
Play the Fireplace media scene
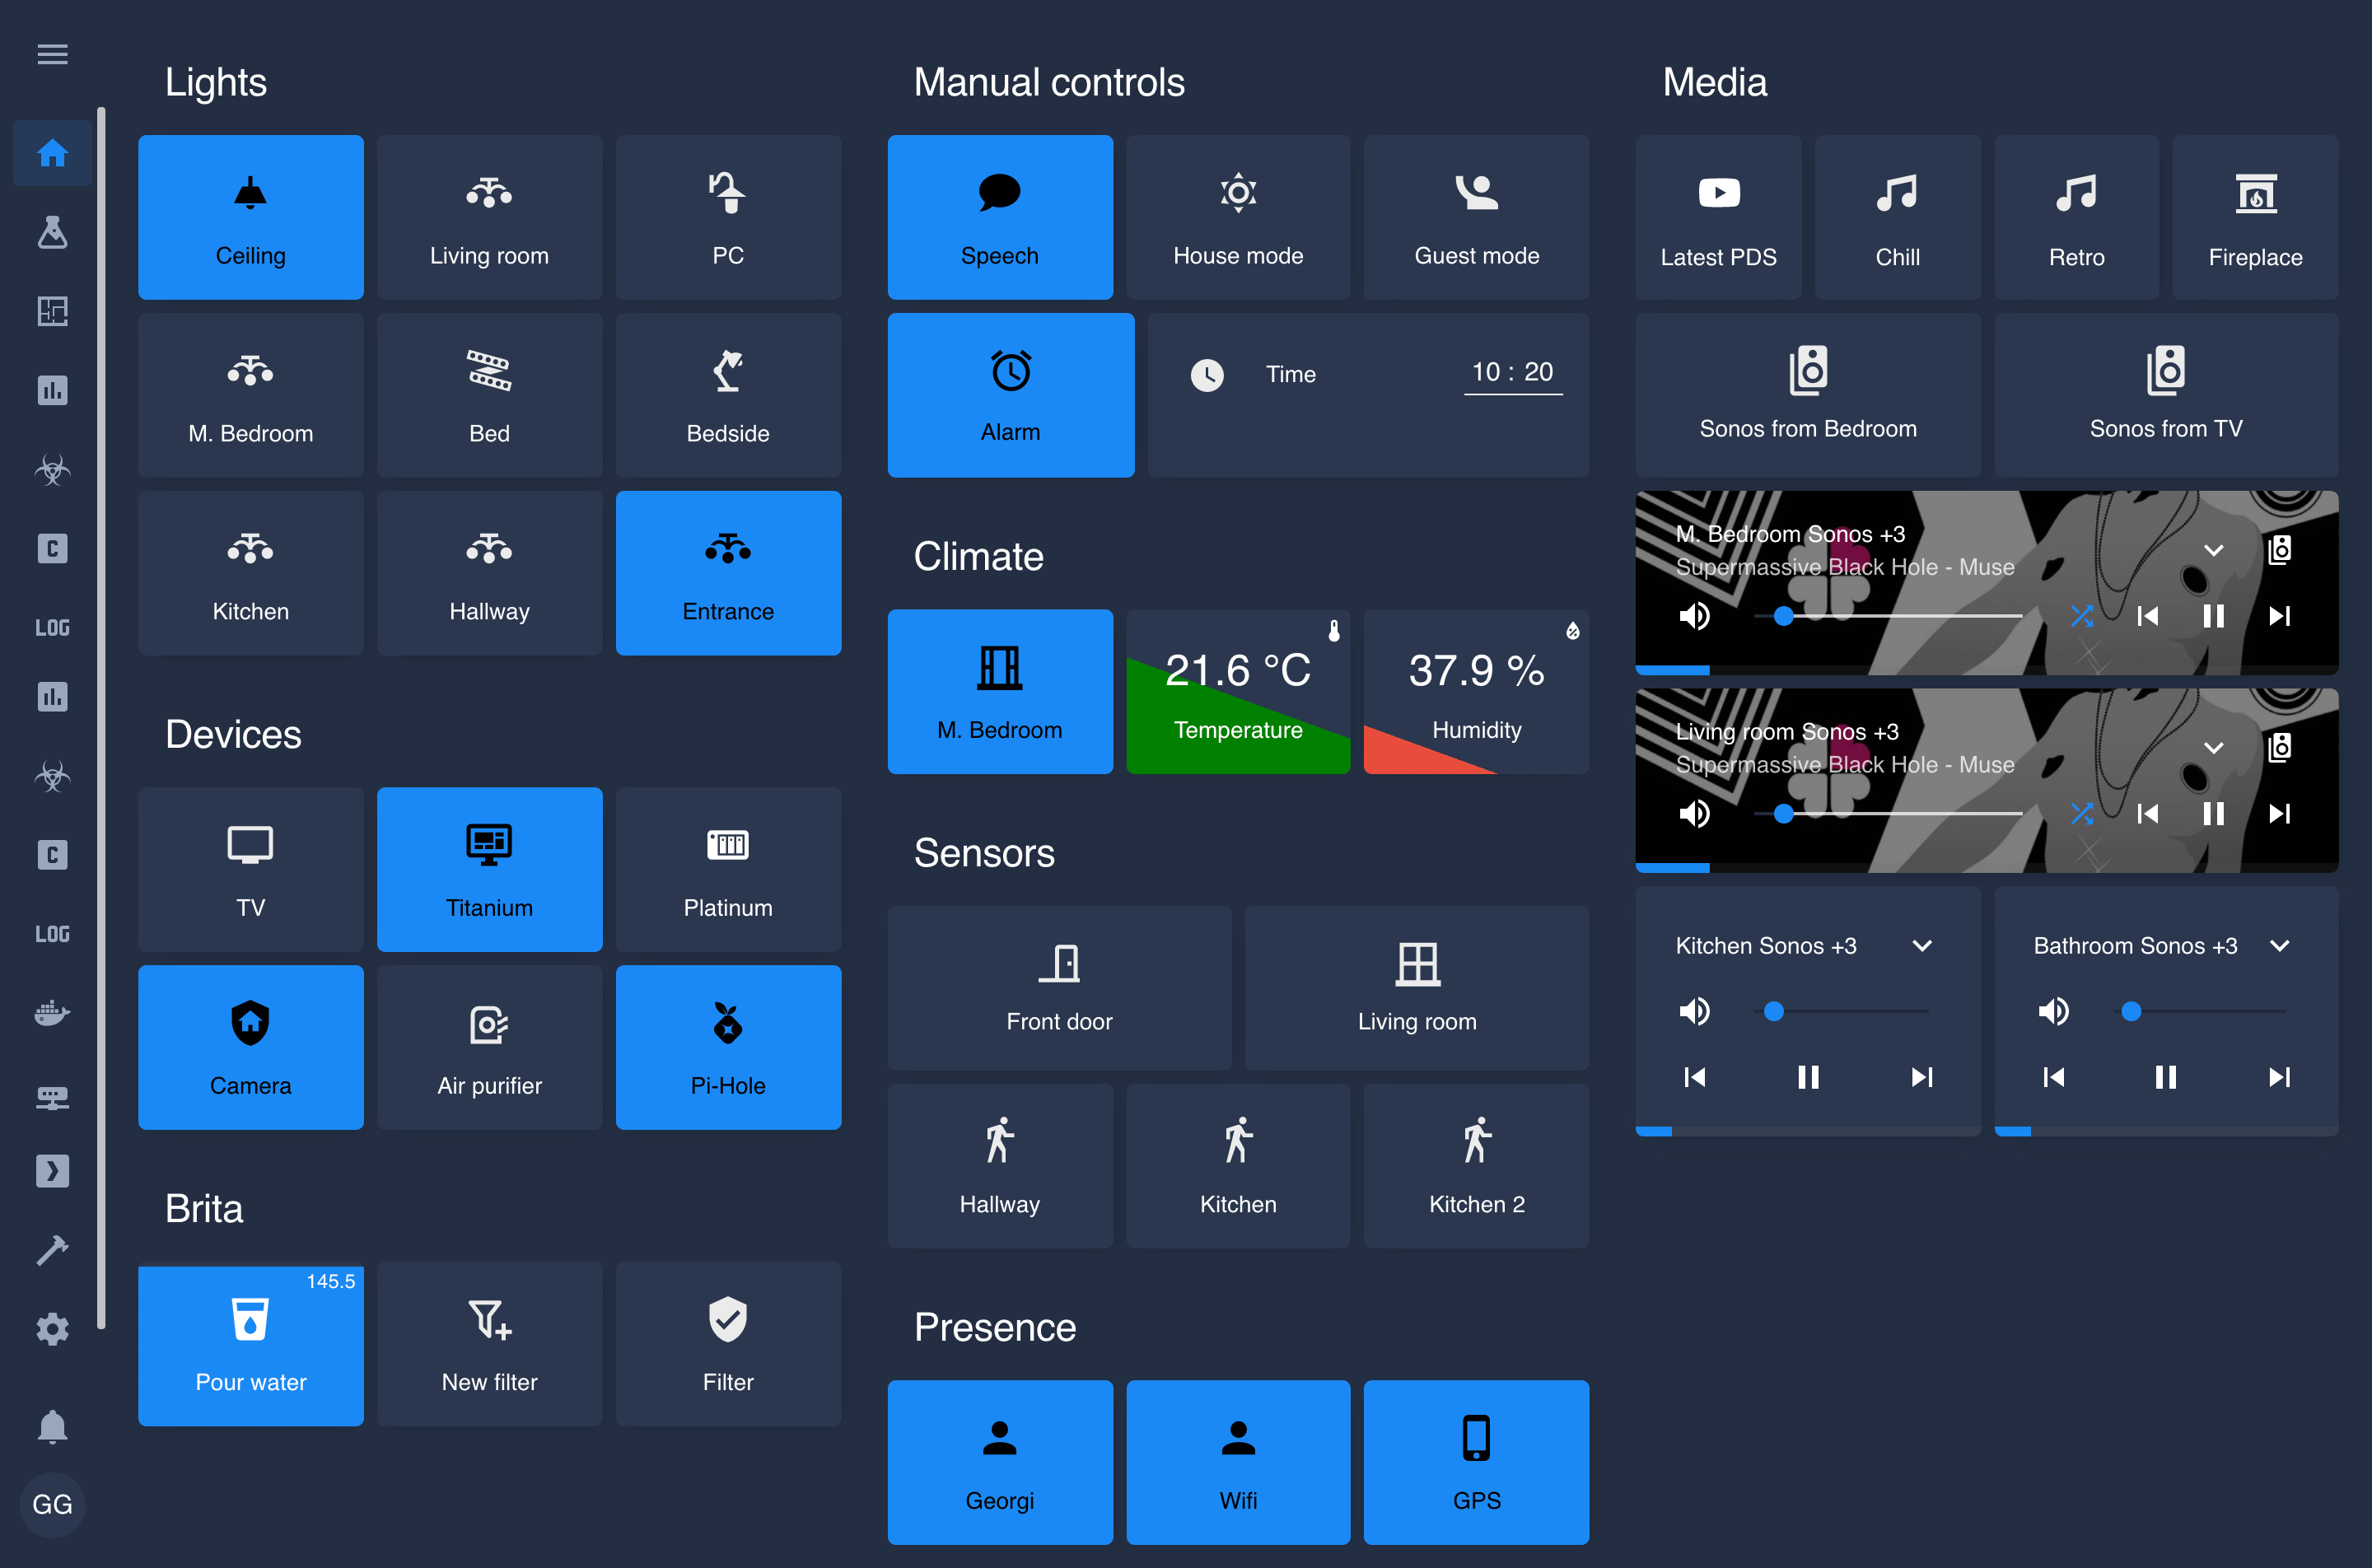coord(2255,217)
